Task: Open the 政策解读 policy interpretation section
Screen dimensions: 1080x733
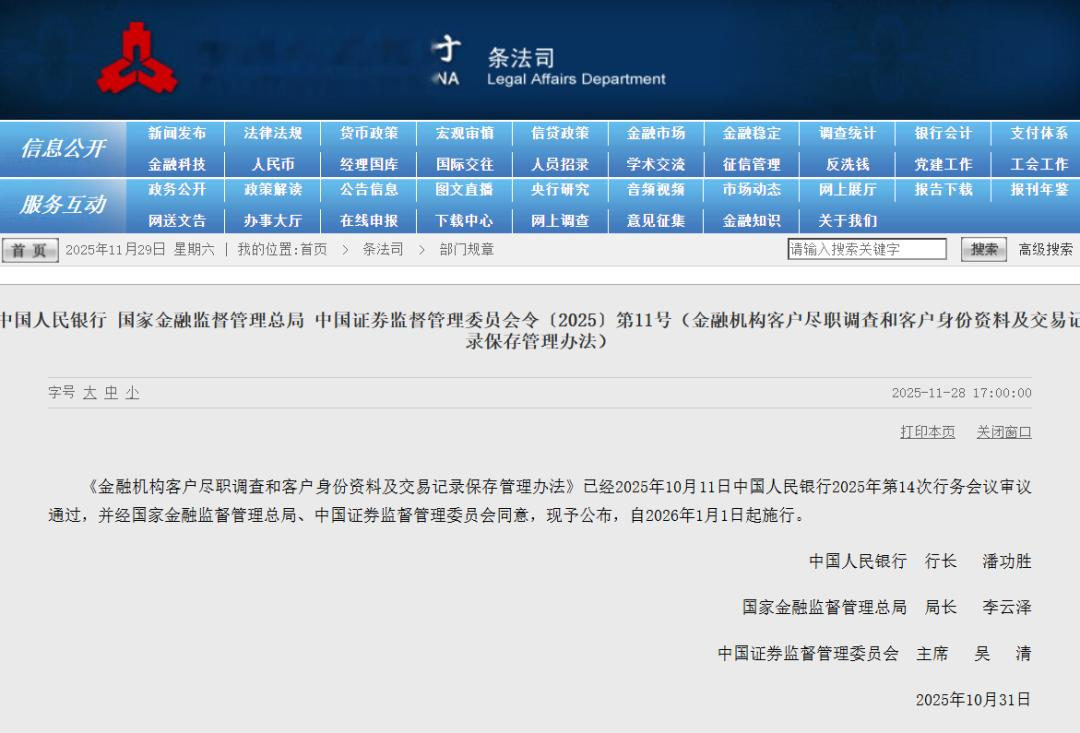Action: point(272,190)
